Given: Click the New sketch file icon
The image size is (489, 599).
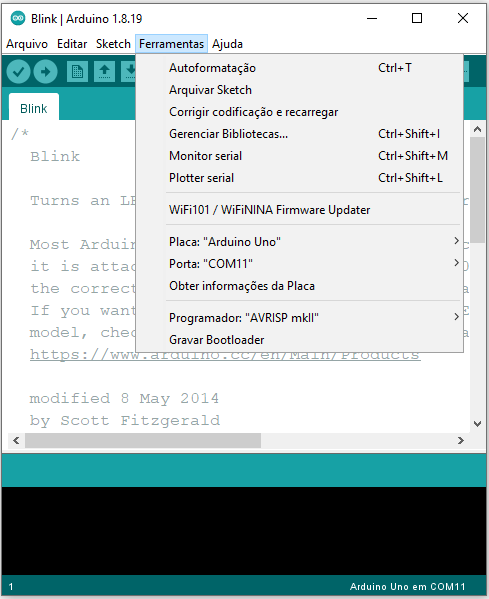Looking at the screenshot, I should (77, 71).
